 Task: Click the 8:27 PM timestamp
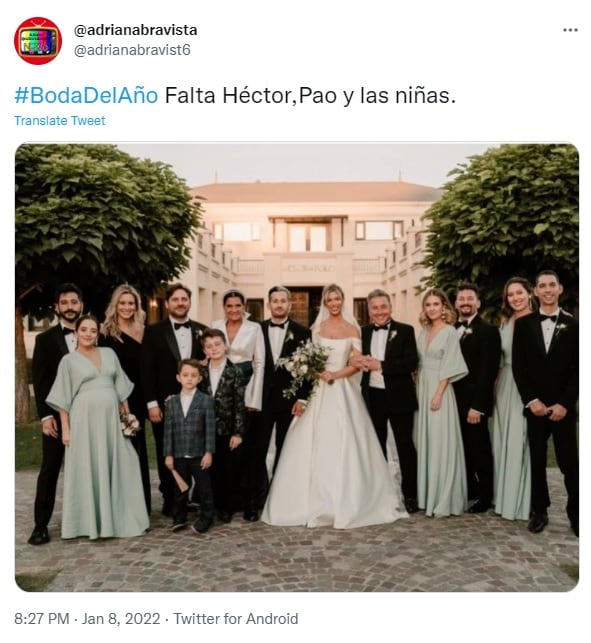42,618
